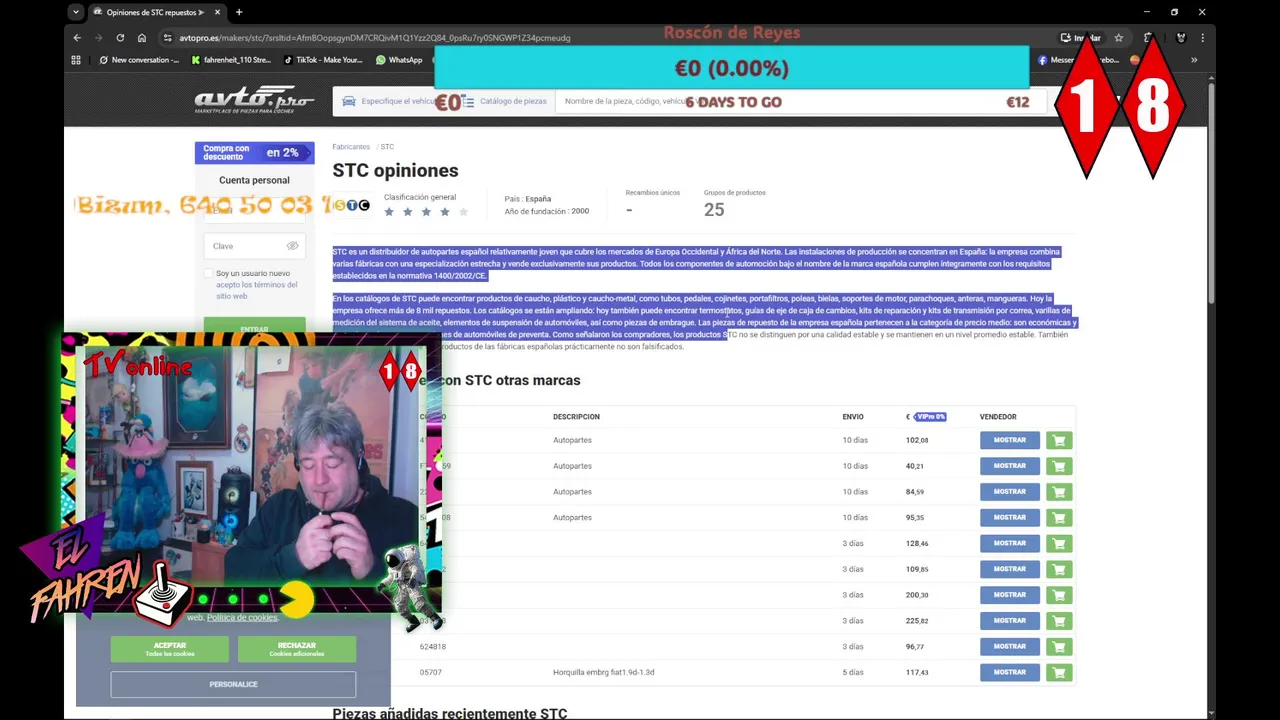Click the DESCRIPCION column header

[x=576, y=417]
